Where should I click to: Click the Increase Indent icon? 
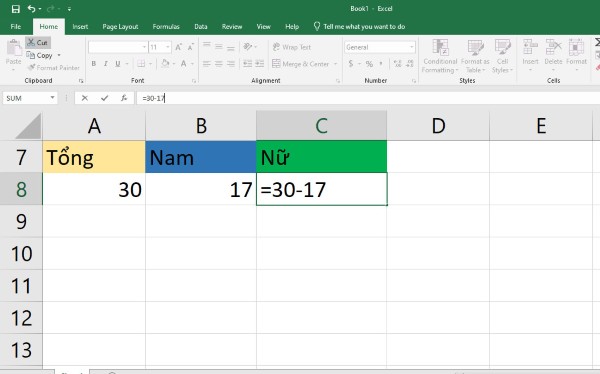pyautogui.click(x=260, y=64)
